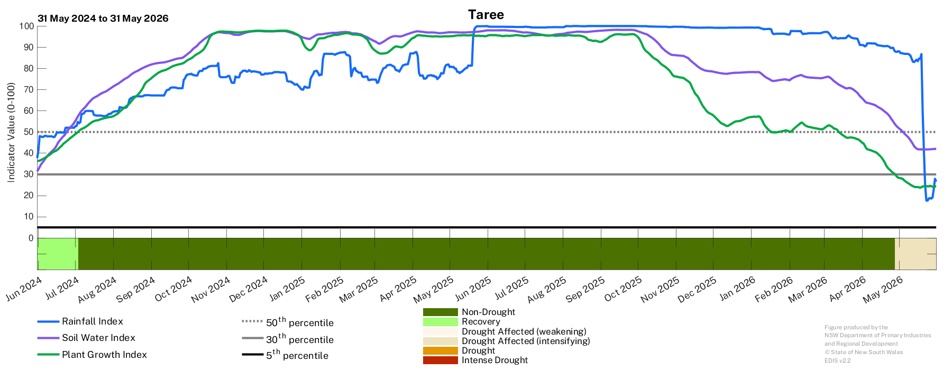Click the light green Recovery segment in June 2024
952x370 pixels.
(58, 253)
